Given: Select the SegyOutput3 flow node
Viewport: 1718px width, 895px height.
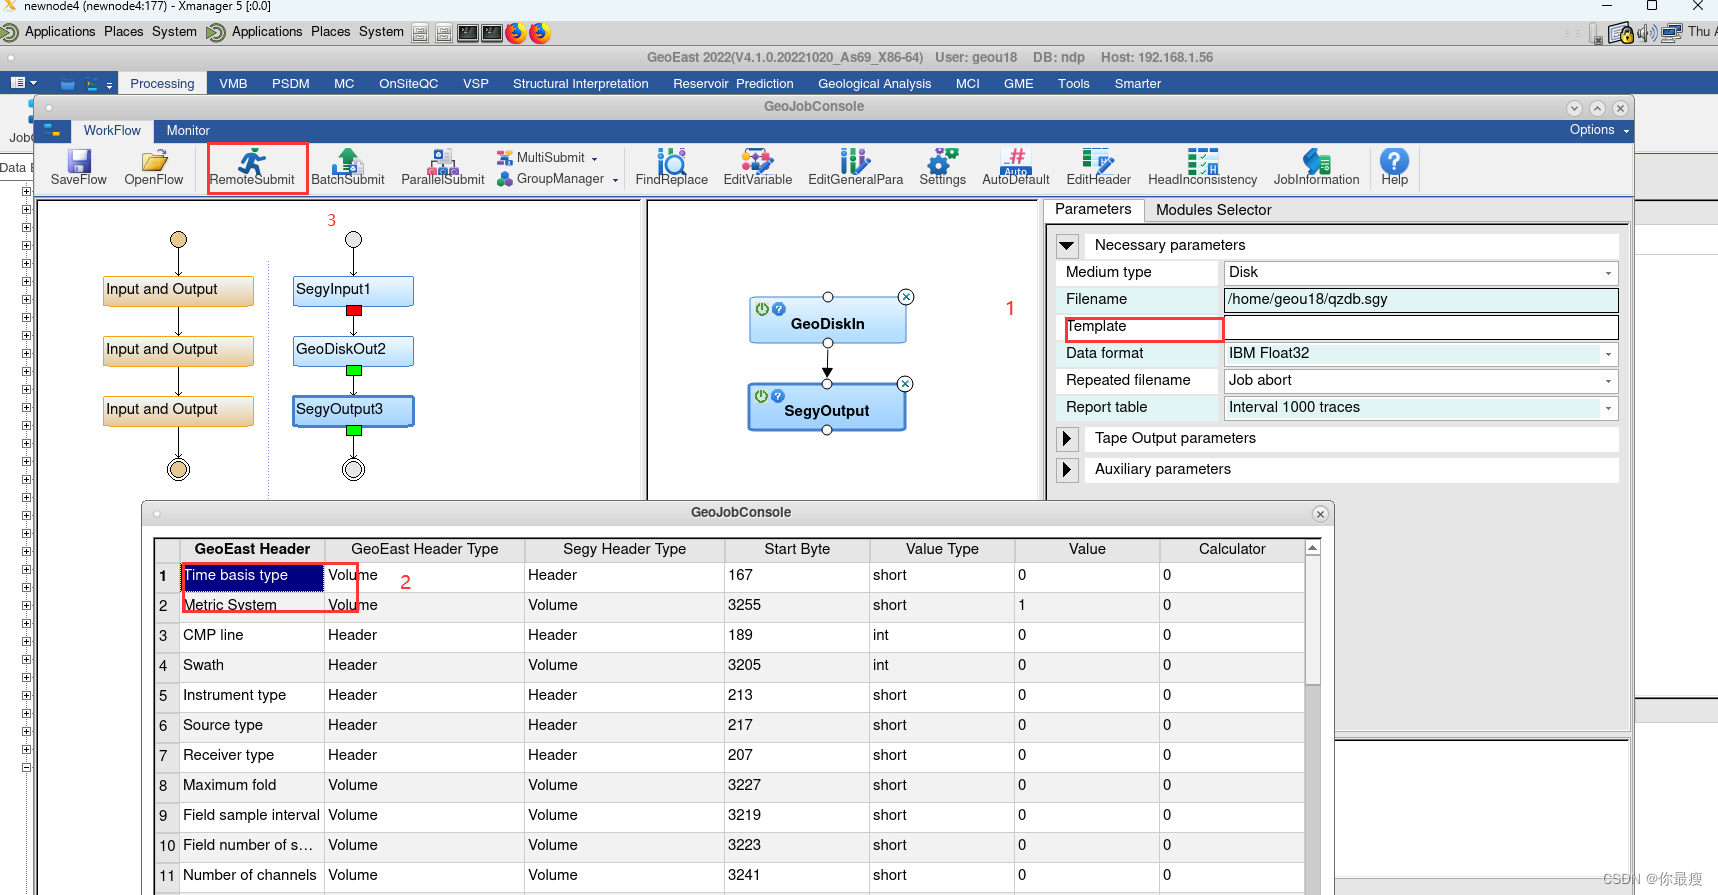Looking at the screenshot, I should click(x=353, y=410).
